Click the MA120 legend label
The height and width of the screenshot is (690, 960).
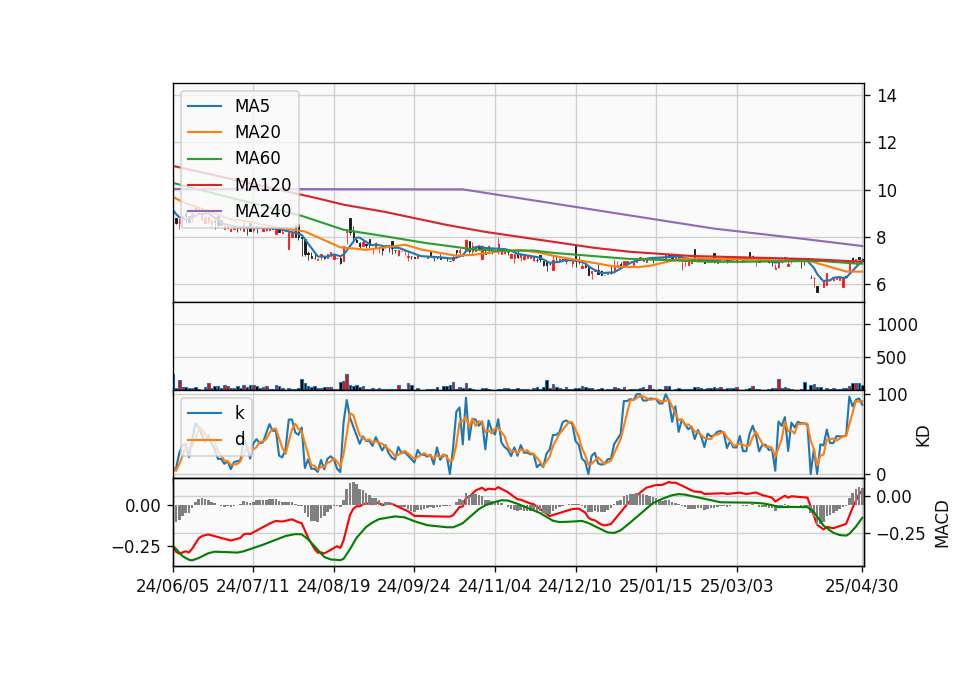263,185
